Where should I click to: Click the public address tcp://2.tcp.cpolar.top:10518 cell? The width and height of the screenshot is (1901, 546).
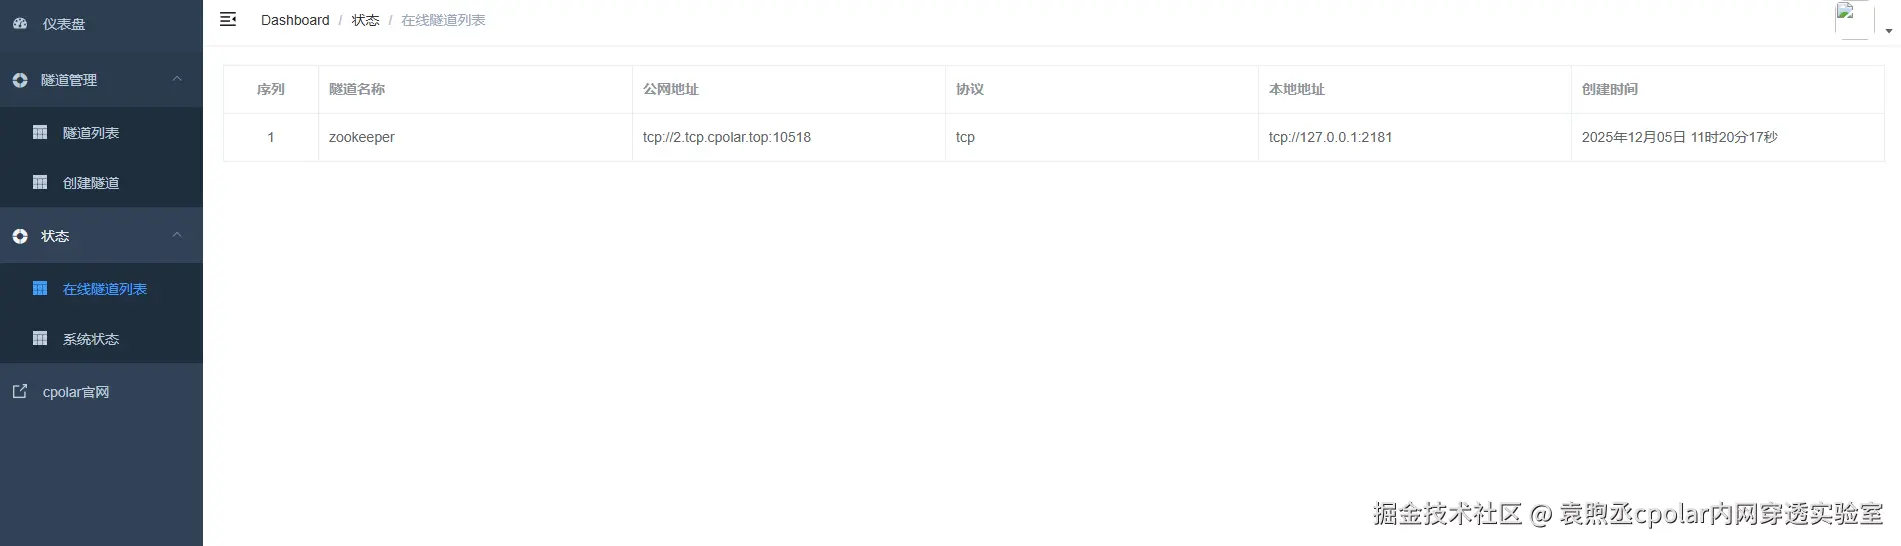[727, 137]
